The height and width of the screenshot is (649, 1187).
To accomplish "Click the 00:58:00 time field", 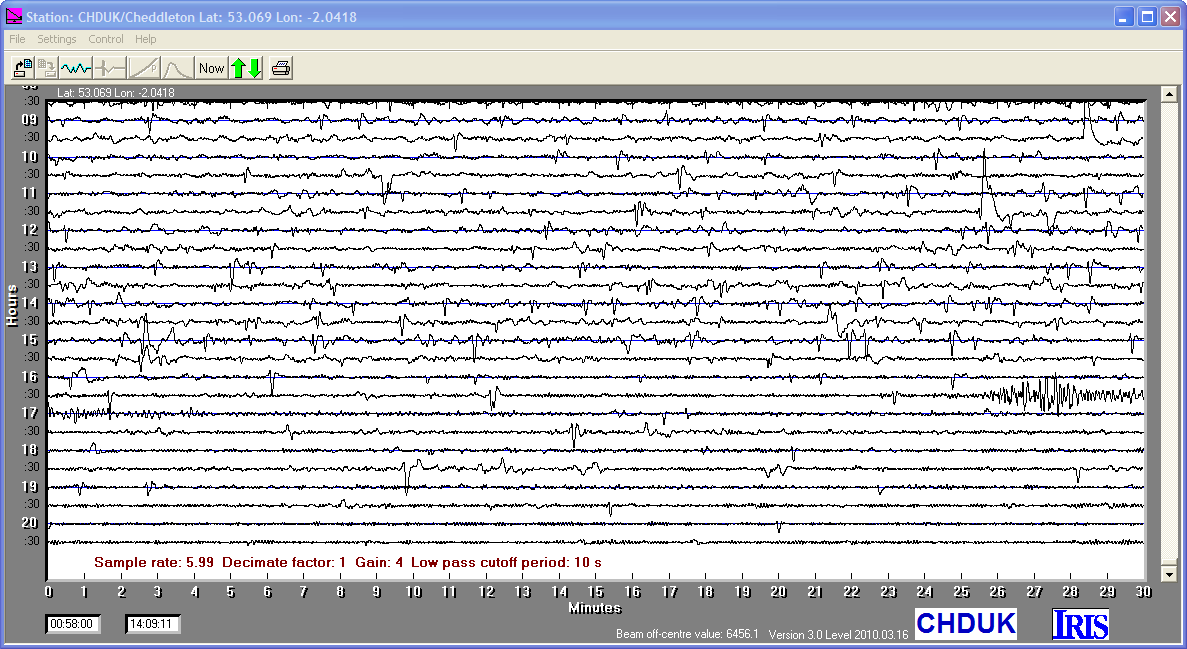I will pos(72,624).
